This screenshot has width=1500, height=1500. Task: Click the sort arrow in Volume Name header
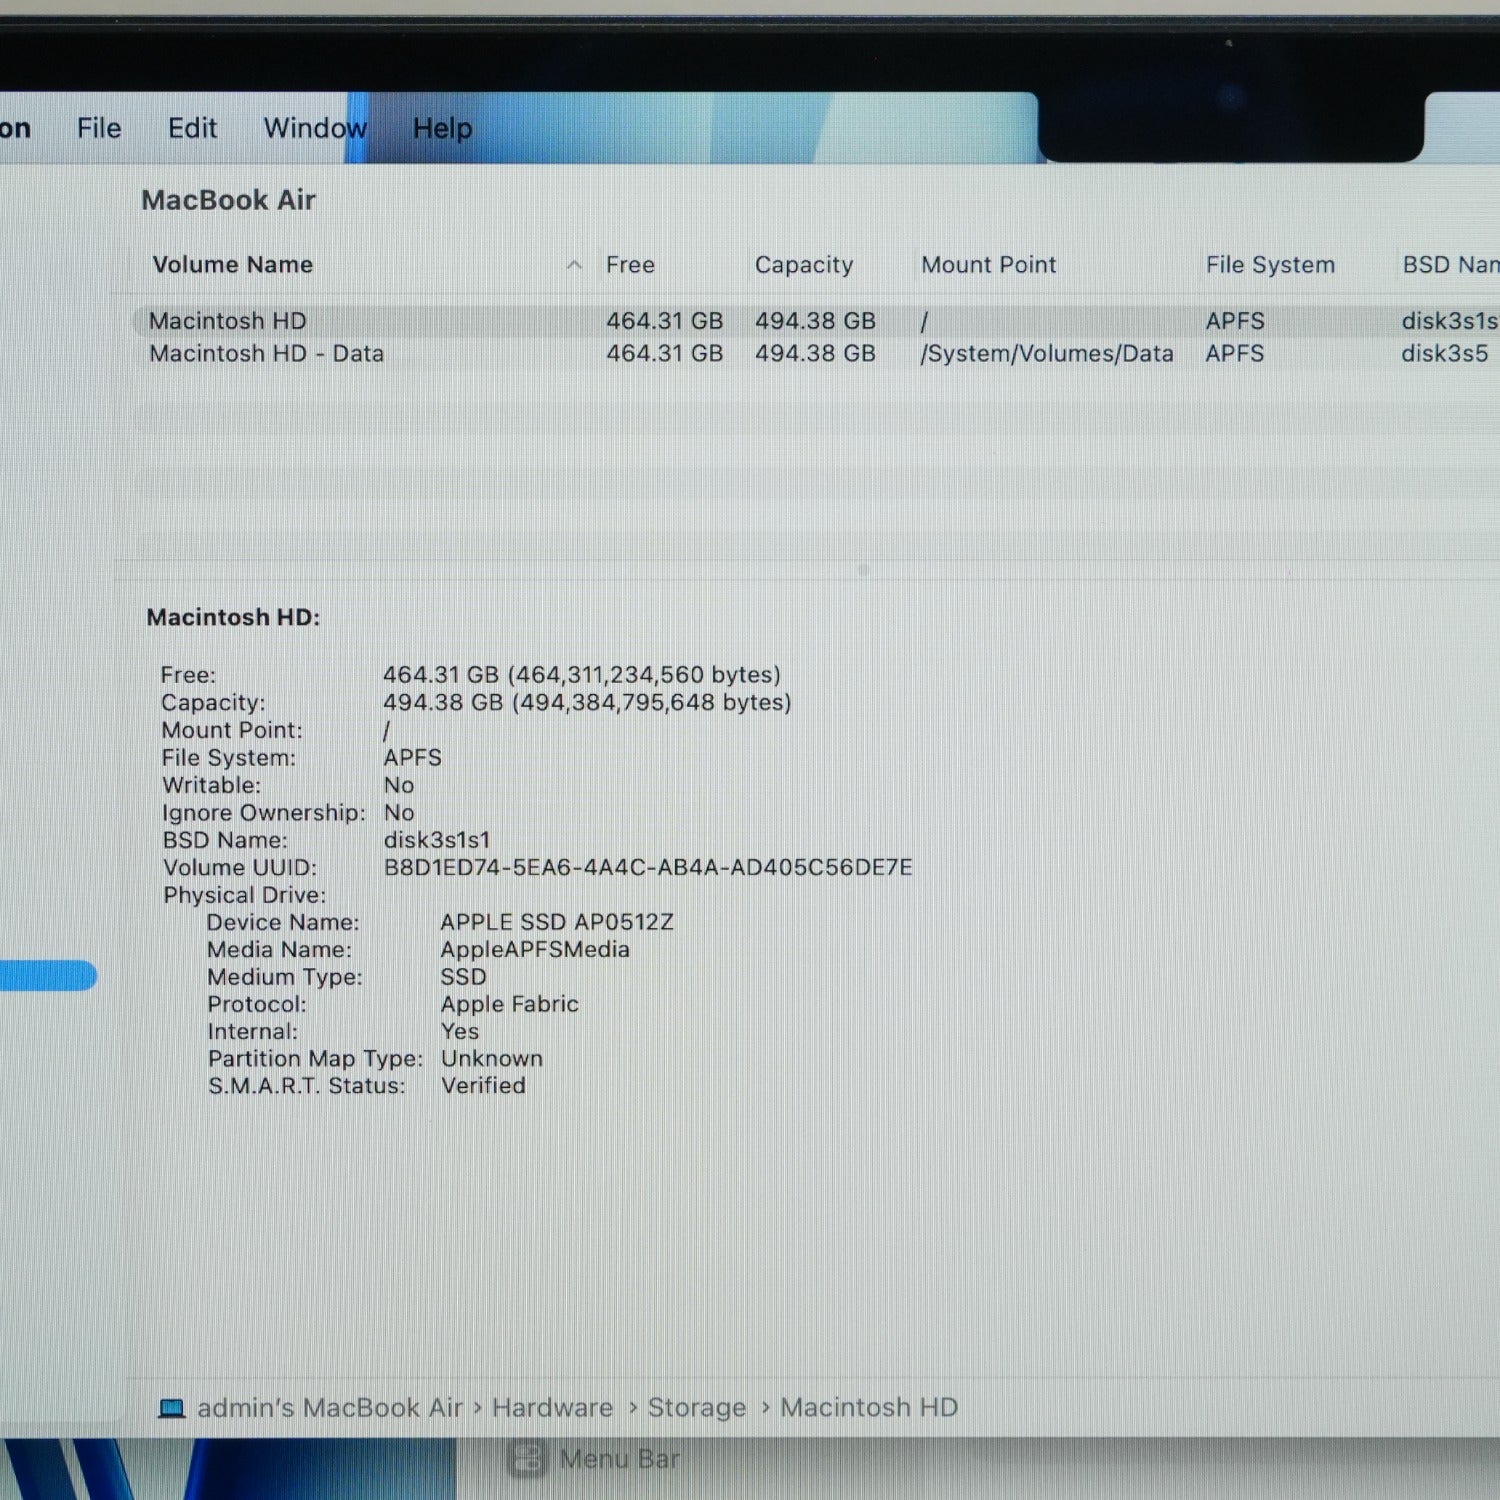574,265
